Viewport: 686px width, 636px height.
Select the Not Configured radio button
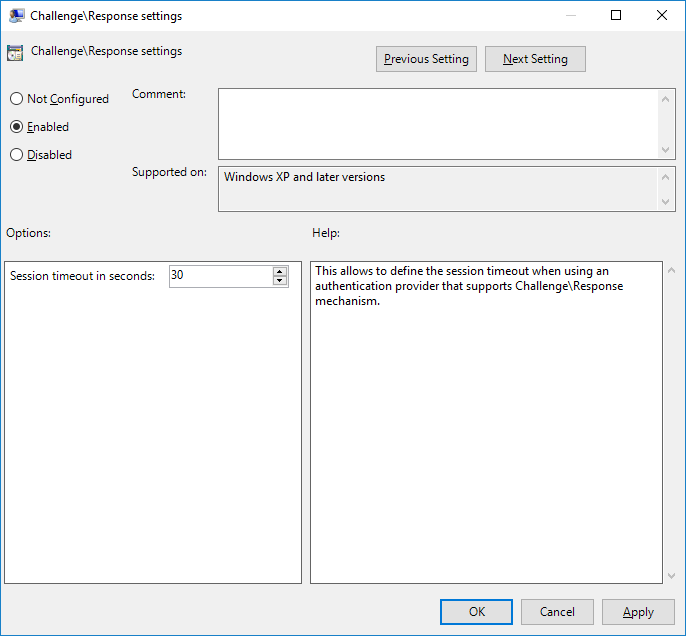(x=16, y=99)
